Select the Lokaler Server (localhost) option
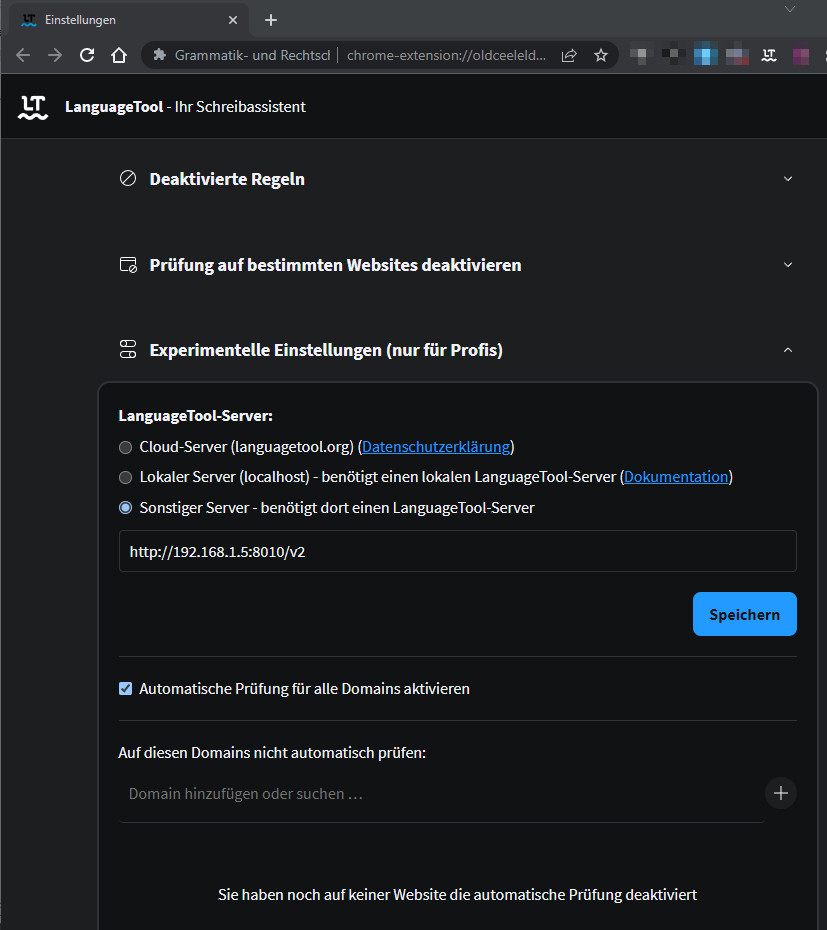The width and height of the screenshot is (827, 930). (x=125, y=477)
